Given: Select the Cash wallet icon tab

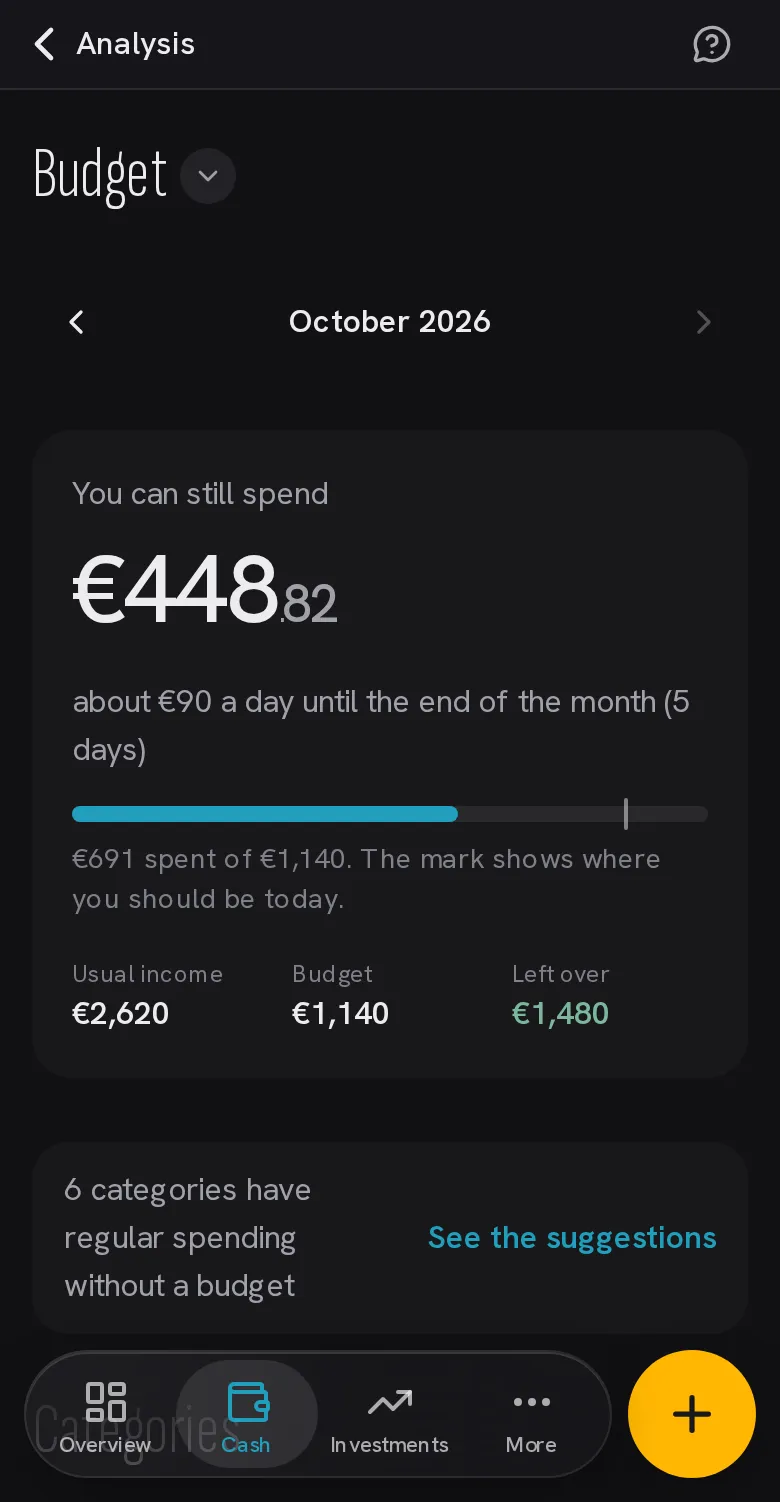Looking at the screenshot, I should 247,1415.
